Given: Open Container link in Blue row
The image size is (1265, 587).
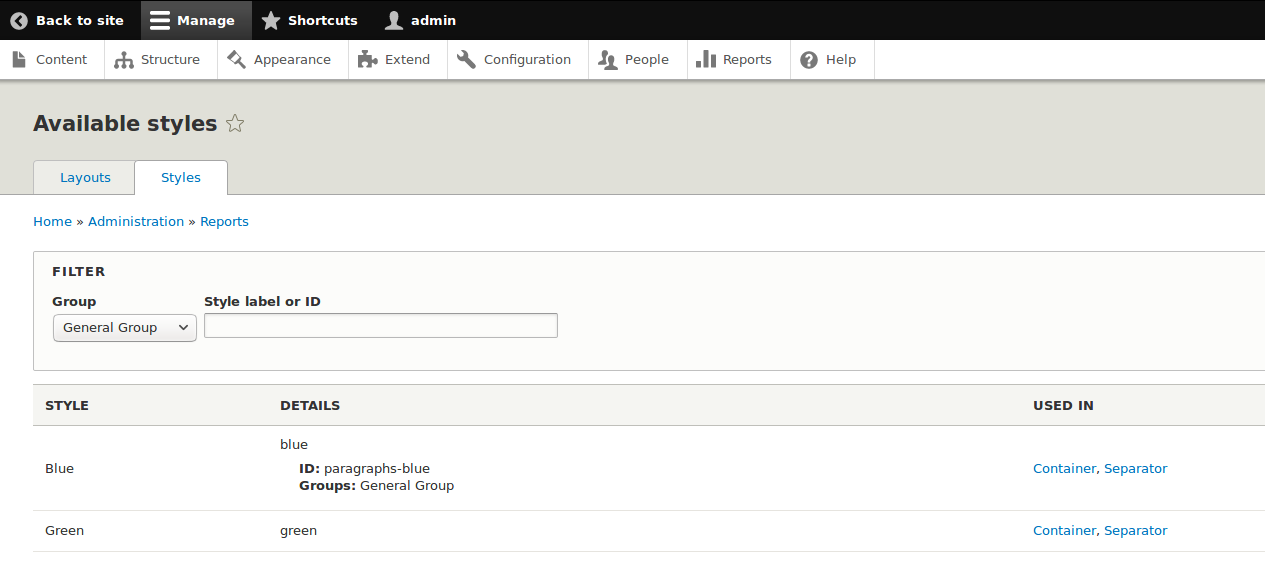Looking at the screenshot, I should (x=1064, y=468).
